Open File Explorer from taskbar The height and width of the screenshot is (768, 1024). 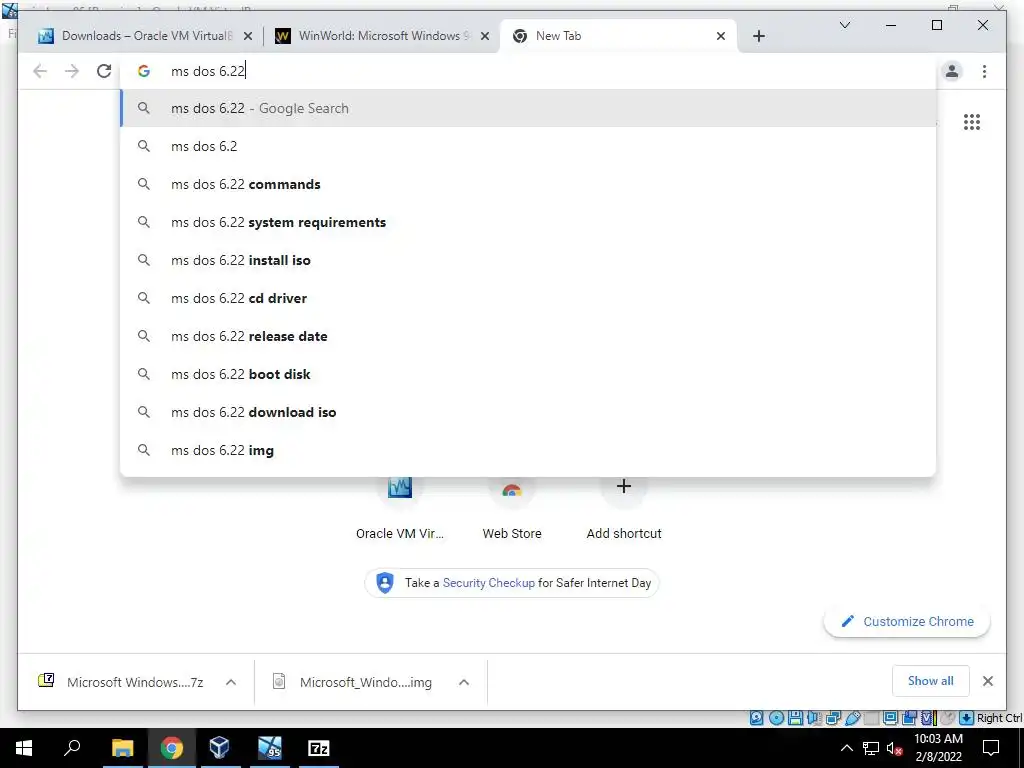point(122,748)
